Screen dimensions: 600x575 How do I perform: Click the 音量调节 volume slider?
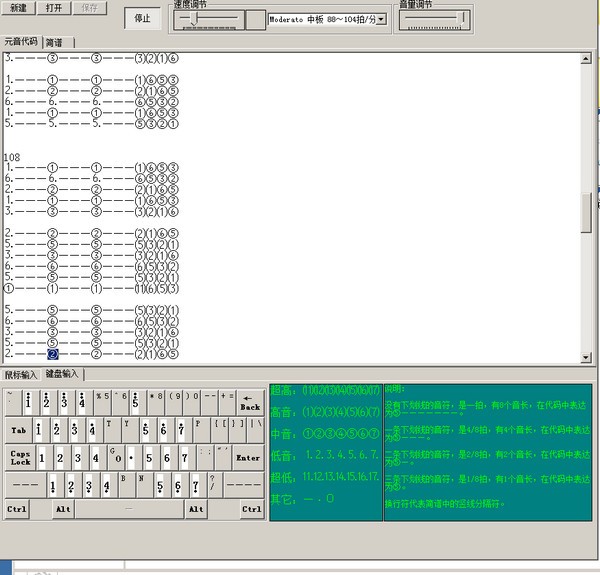pos(434,18)
